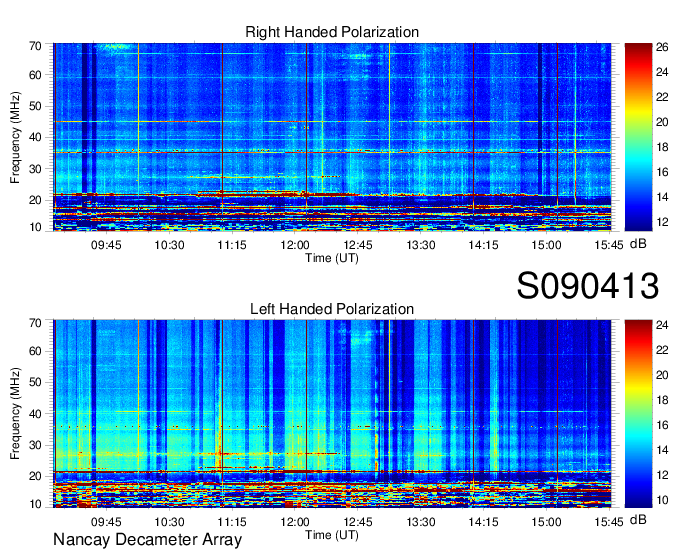Viewport: 680px width, 552px height.
Task: Click the 15:45 tick label under upper plot
Action: click(x=609, y=245)
